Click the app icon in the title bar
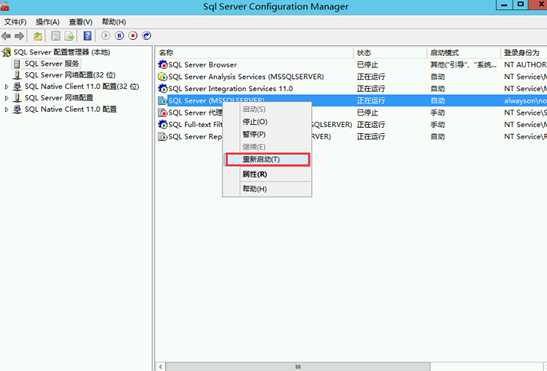Image resolution: width=547 pixels, height=371 pixels. pyautogui.click(x=4, y=6)
